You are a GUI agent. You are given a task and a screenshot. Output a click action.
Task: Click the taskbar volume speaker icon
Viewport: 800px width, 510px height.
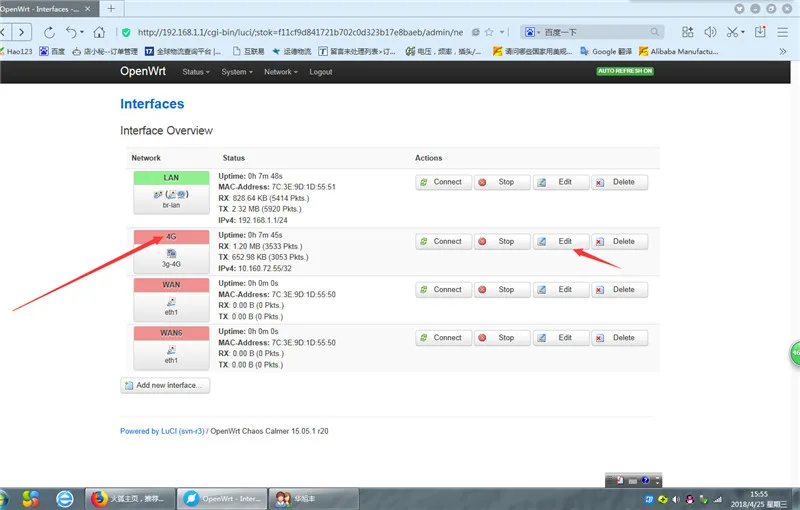click(x=676, y=499)
